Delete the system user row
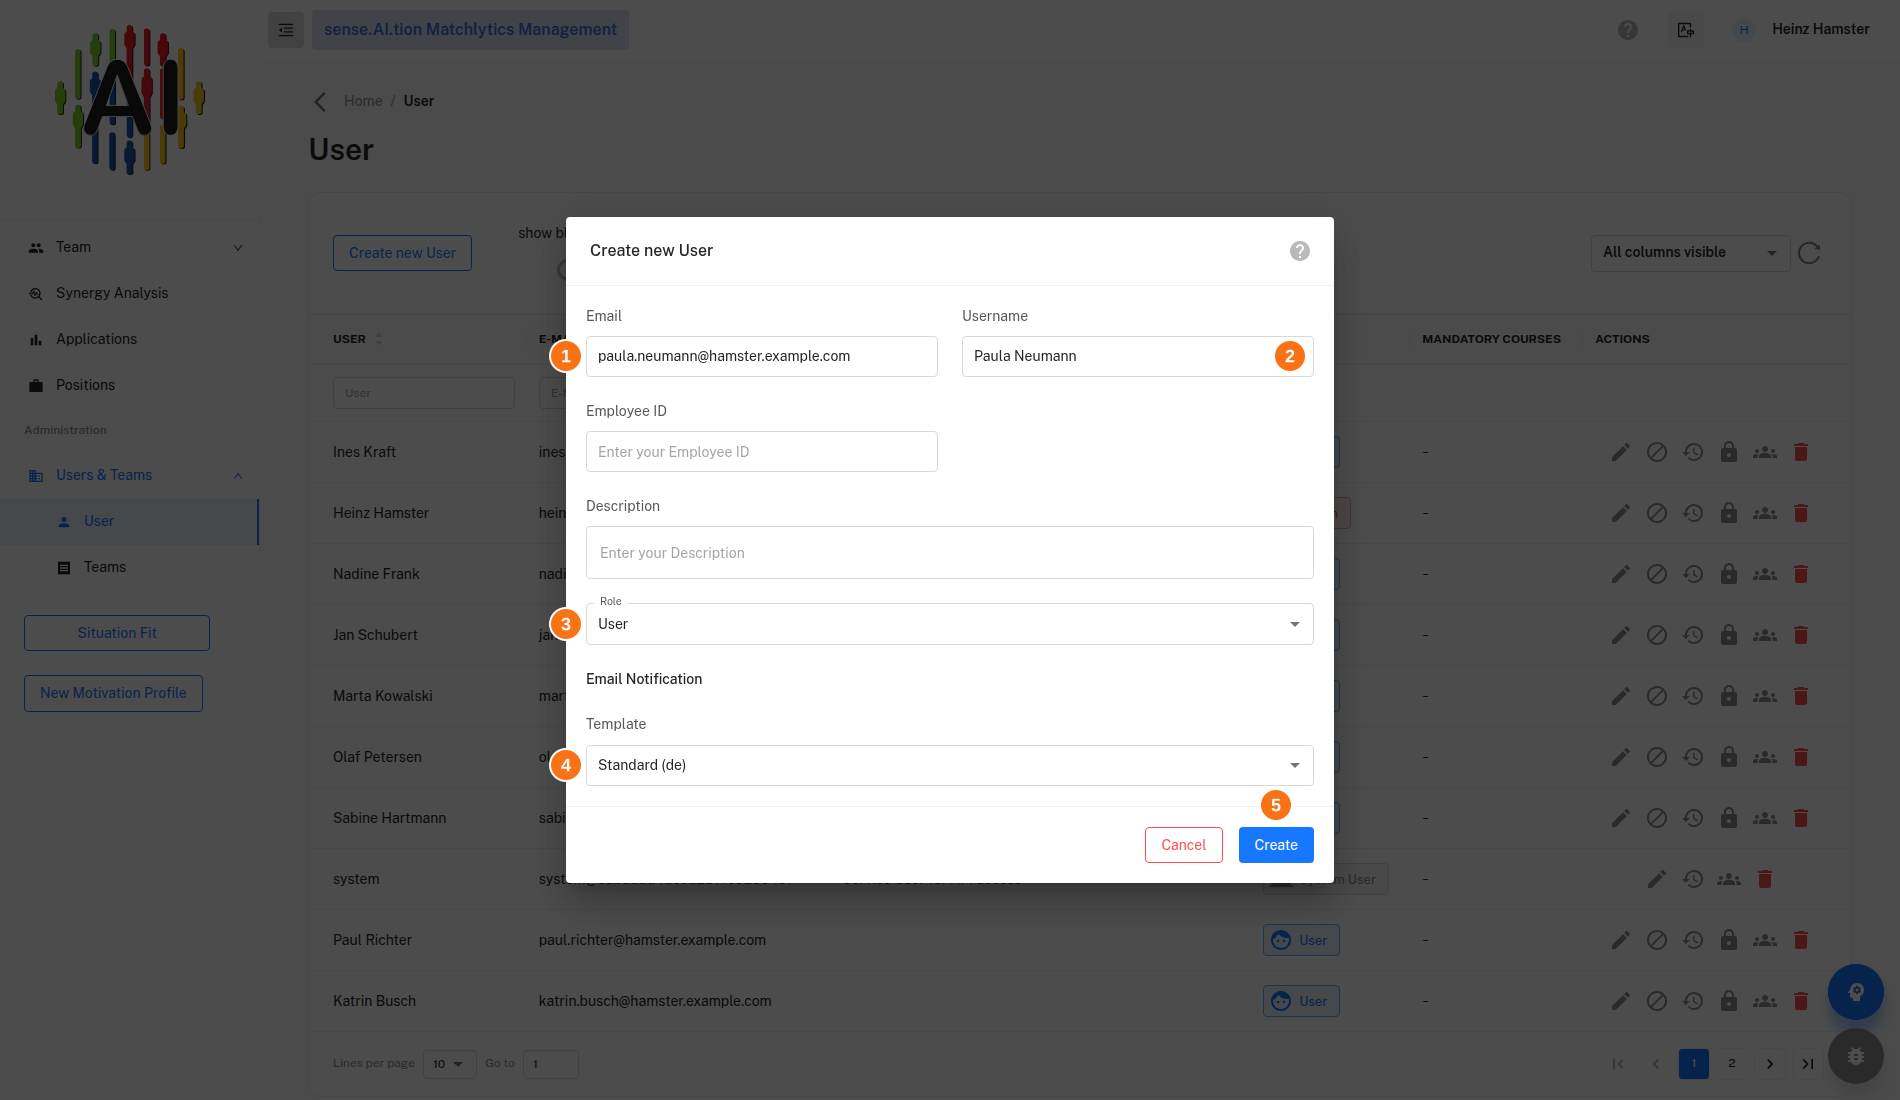Screen dimensions: 1900x1100 [1765, 879]
